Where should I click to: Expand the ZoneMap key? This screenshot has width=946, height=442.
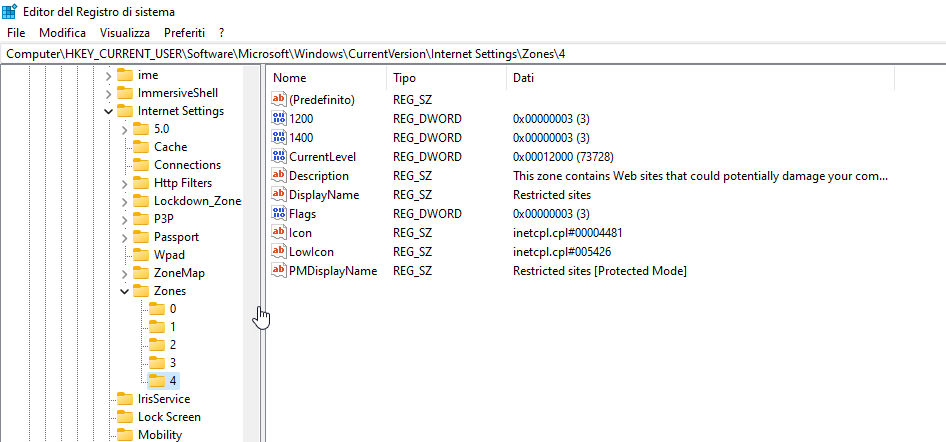click(125, 273)
